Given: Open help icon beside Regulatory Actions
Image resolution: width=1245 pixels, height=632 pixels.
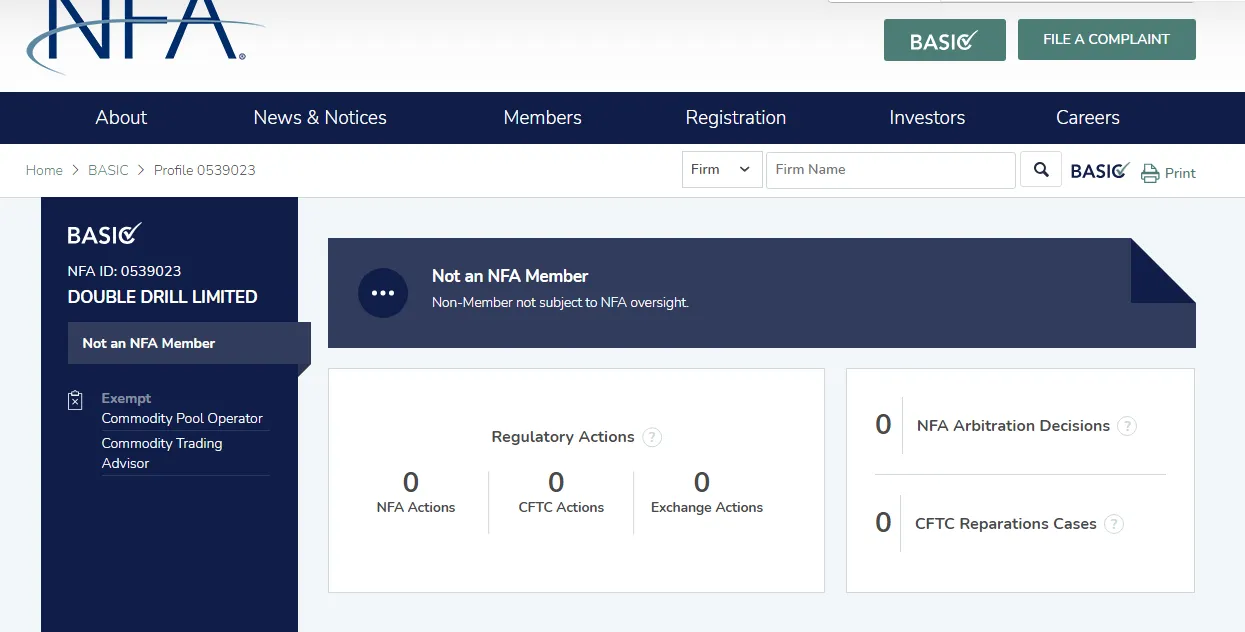Looking at the screenshot, I should 652,437.
